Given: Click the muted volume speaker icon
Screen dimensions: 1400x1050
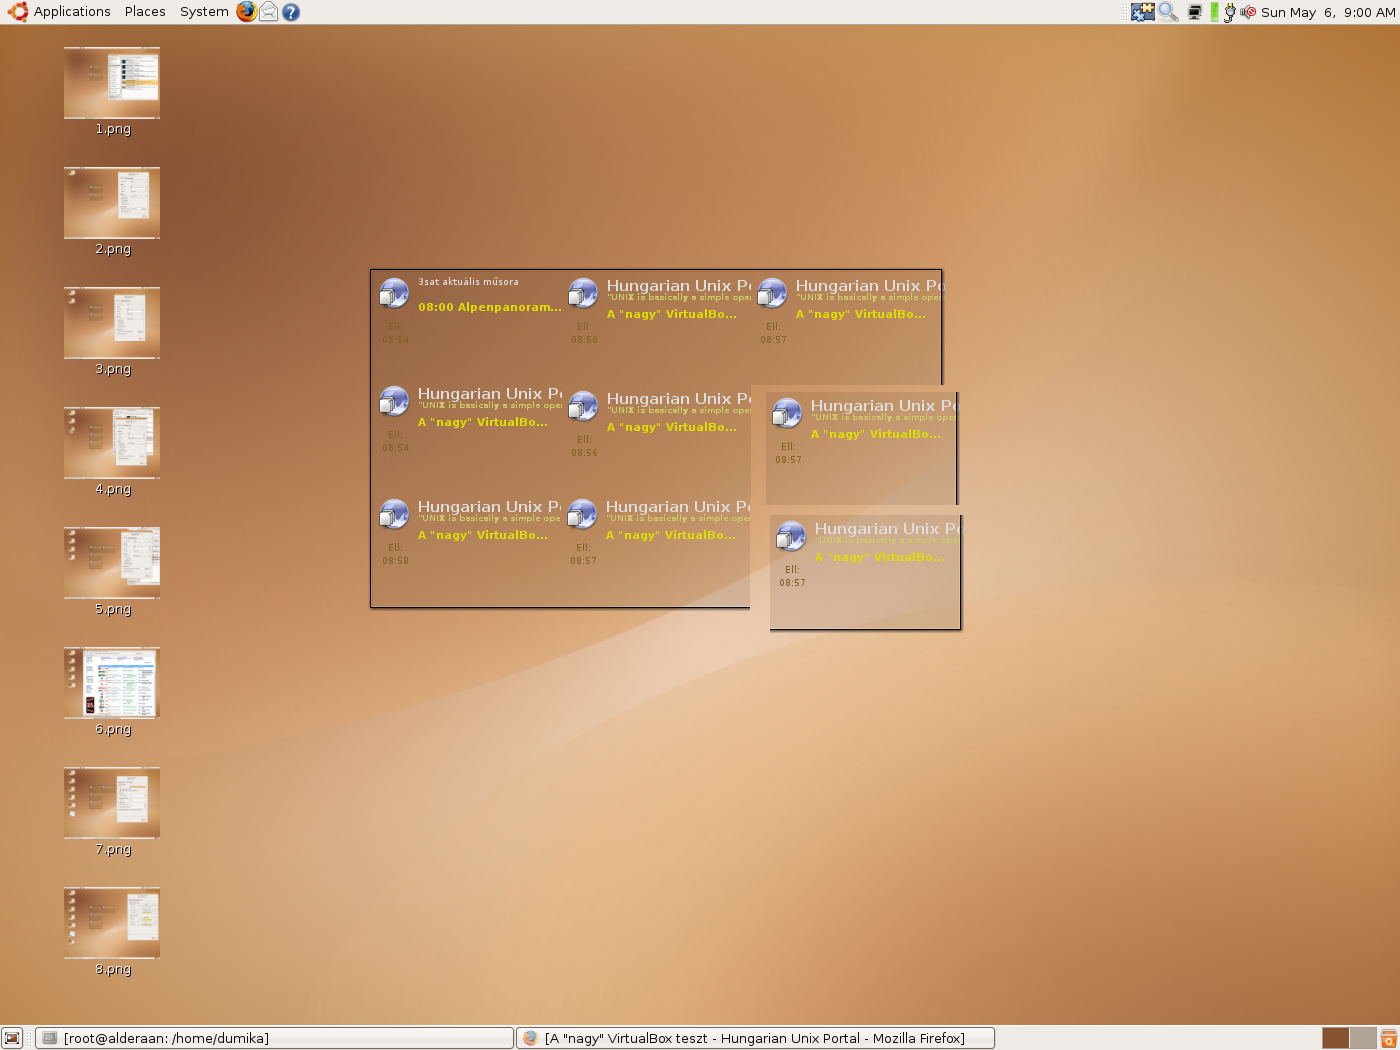Looking at the screenshot, I should [1248, 12].
